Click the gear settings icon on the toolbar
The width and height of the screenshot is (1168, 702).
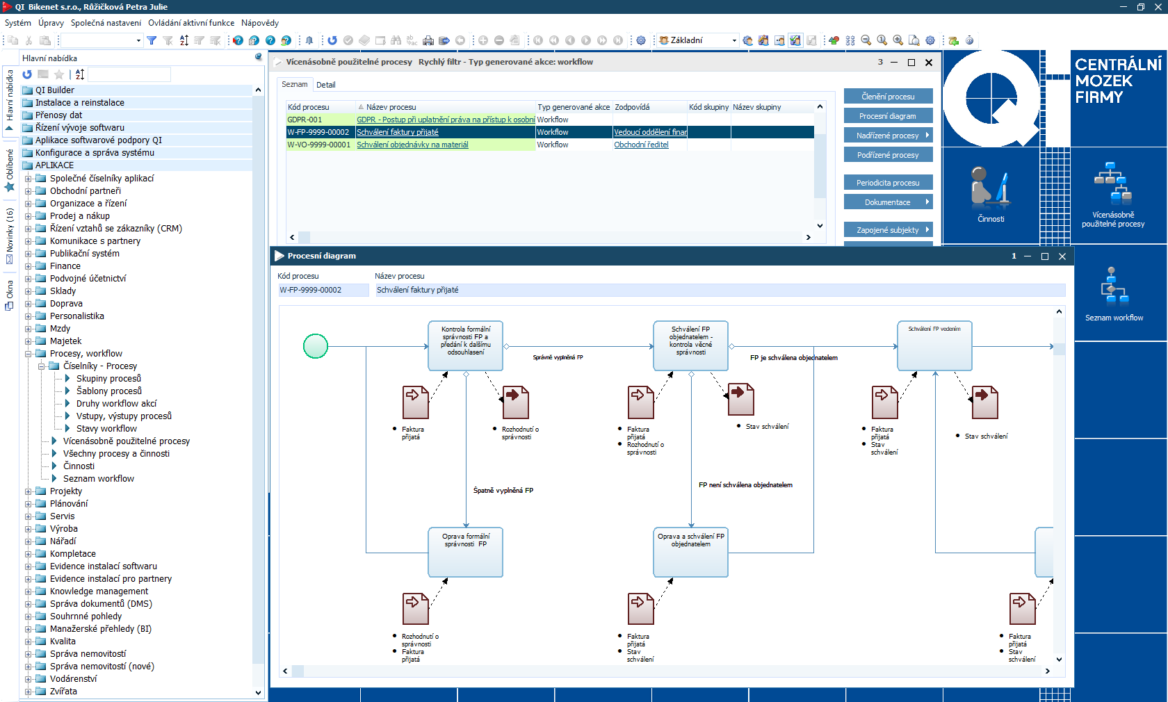pyautogui.click(x=641, y=40)
